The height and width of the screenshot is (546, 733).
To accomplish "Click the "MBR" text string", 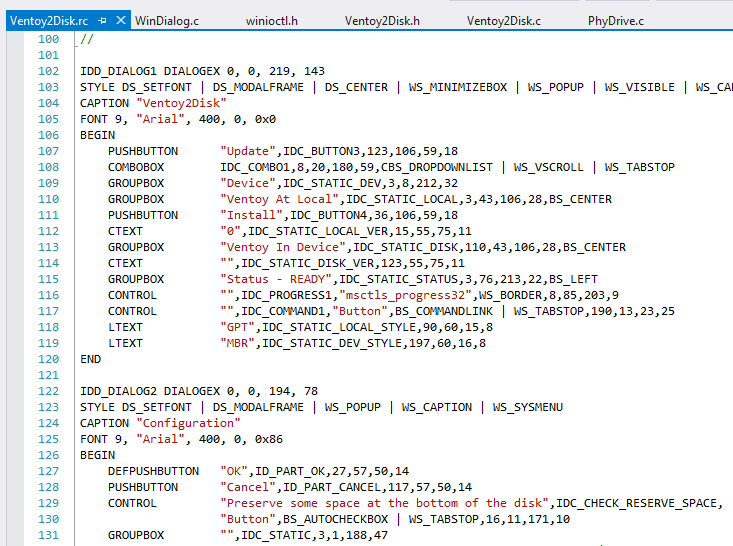I will 237,343.
